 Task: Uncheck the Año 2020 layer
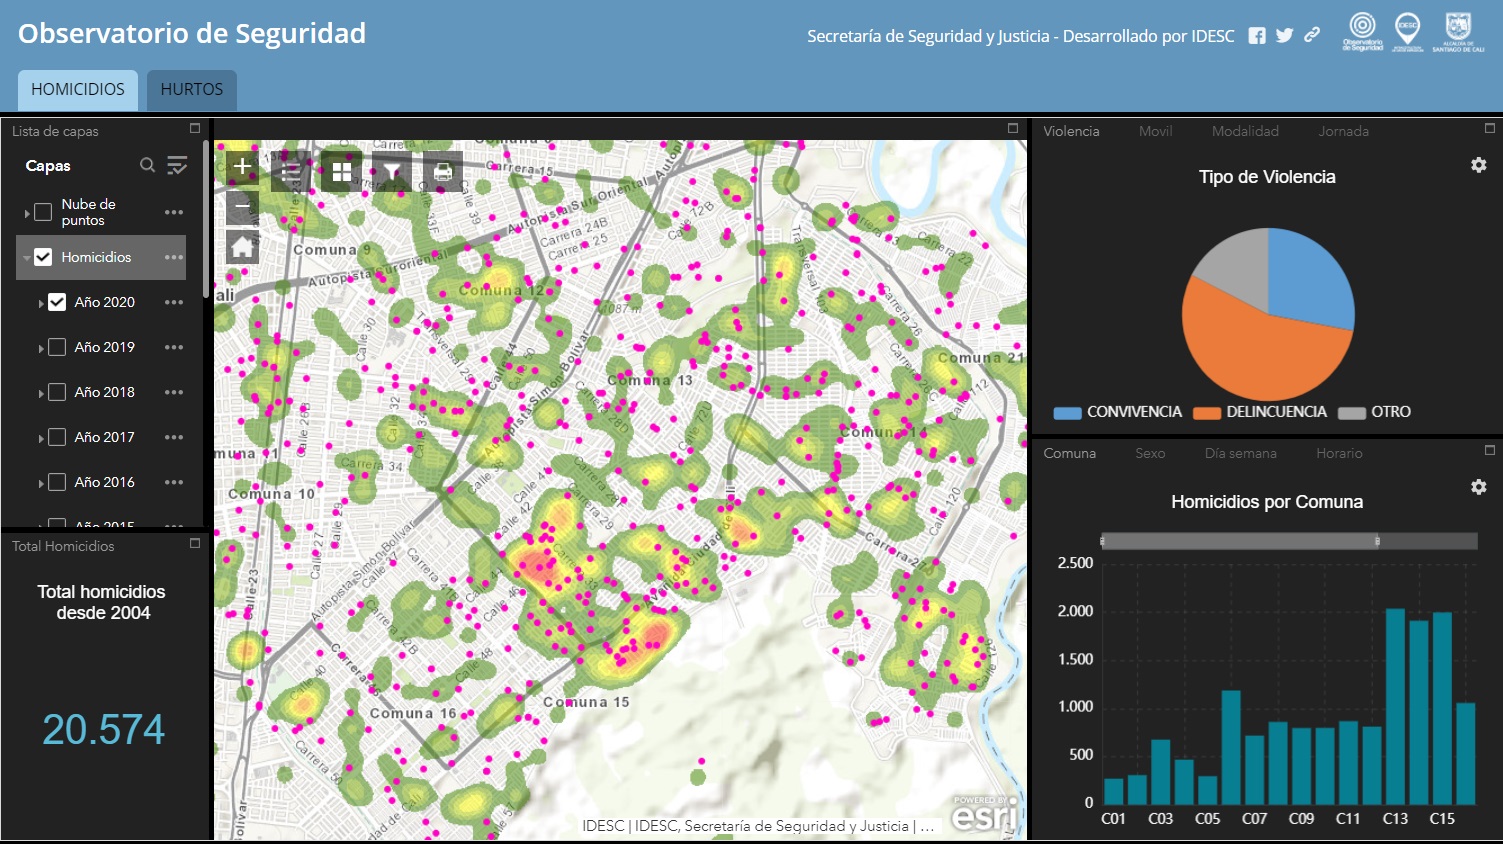point(57,301)
